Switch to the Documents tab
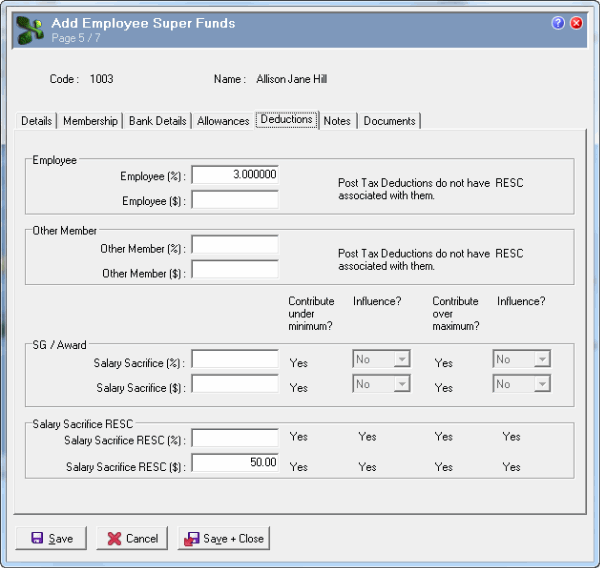Viewport: 600px width, 568px height. pos(389,121)
